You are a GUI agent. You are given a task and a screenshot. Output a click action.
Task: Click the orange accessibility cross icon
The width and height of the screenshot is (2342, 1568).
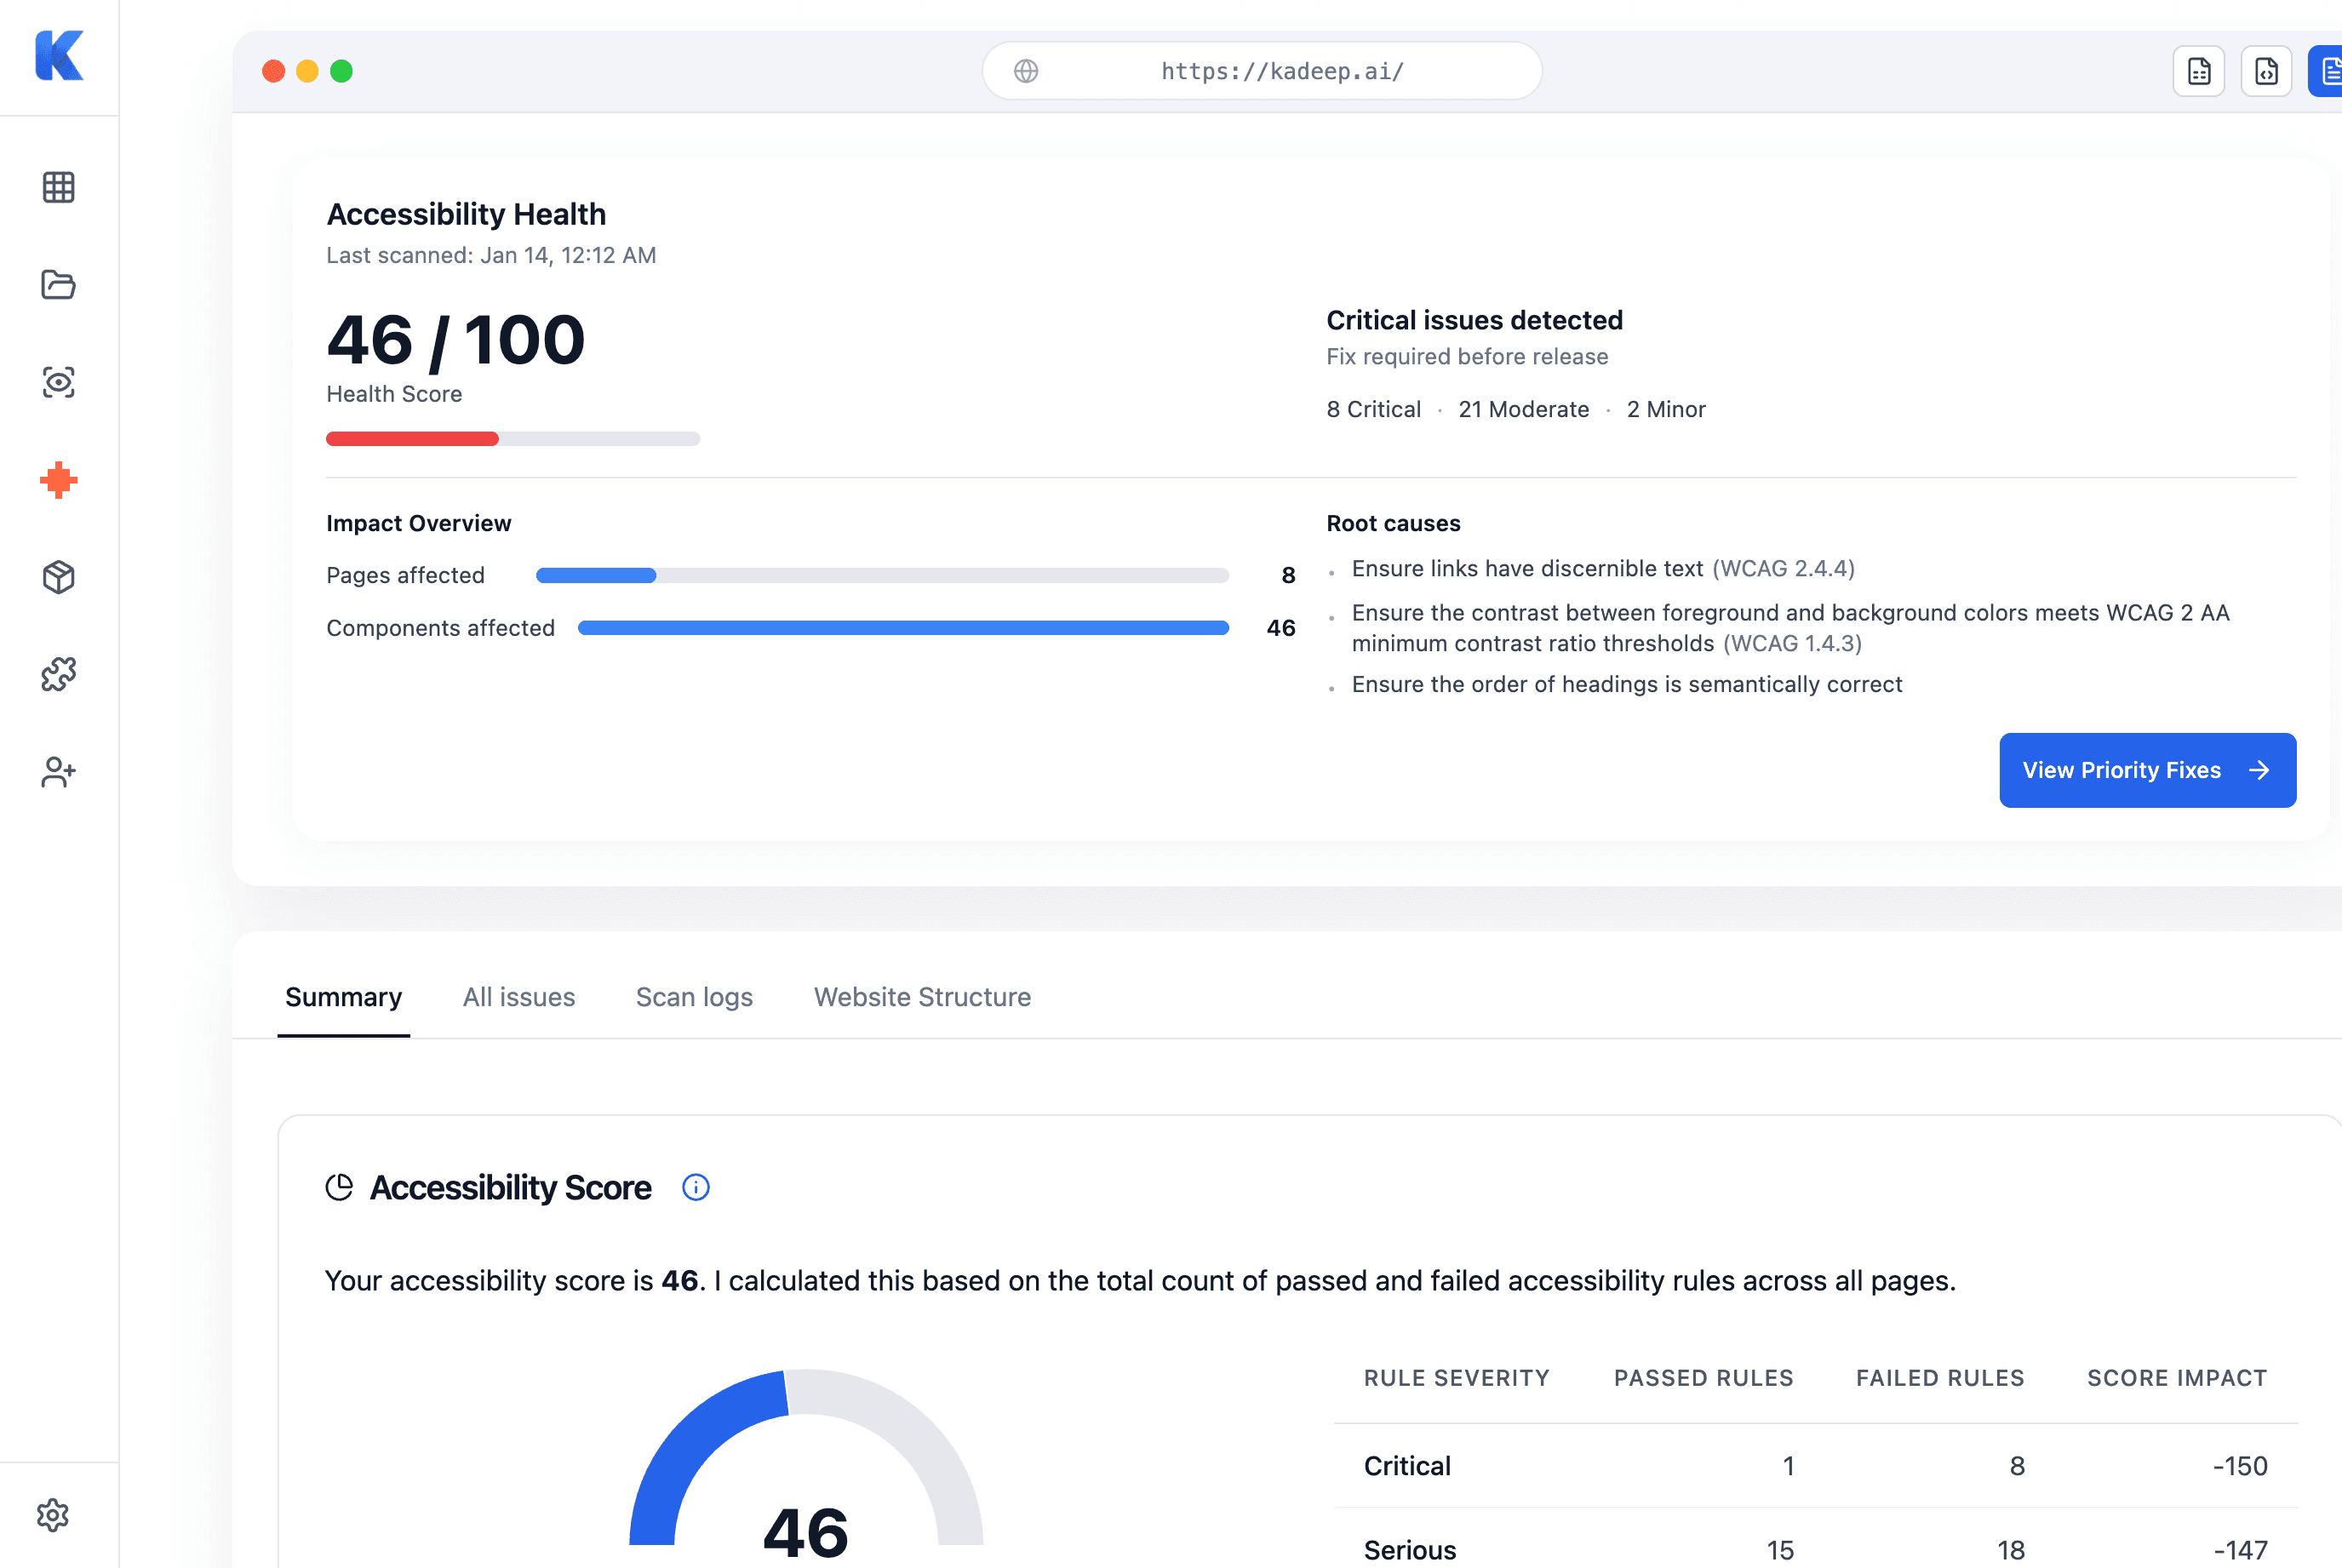coord(59,480)
